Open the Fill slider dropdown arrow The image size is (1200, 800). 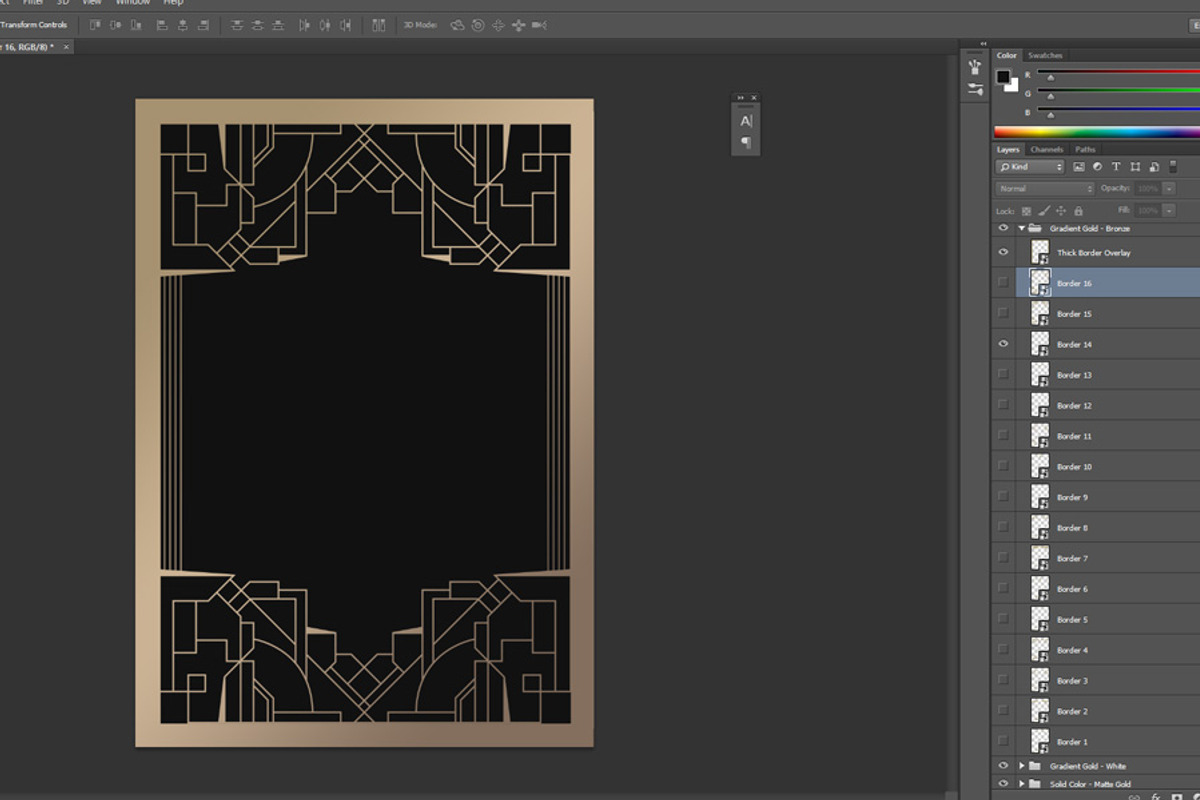[x=1169, y=211]
